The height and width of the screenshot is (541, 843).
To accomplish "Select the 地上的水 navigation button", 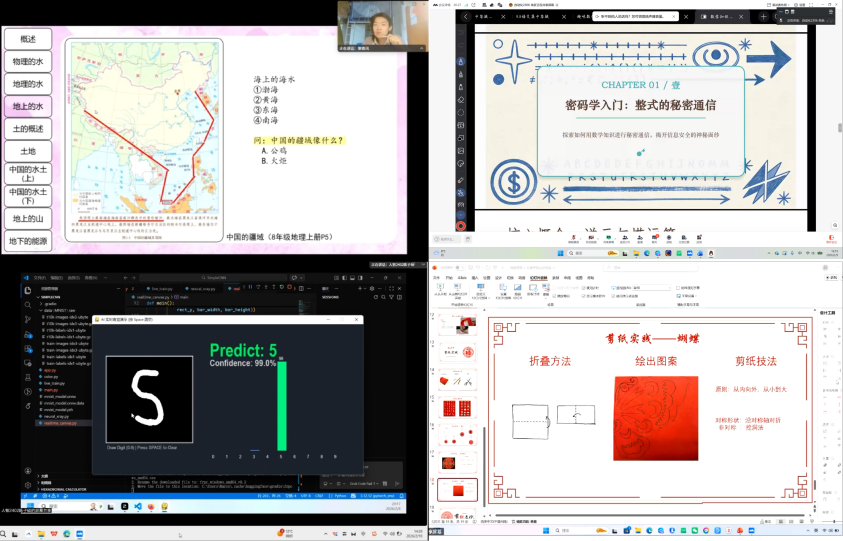I will [27, 106].
